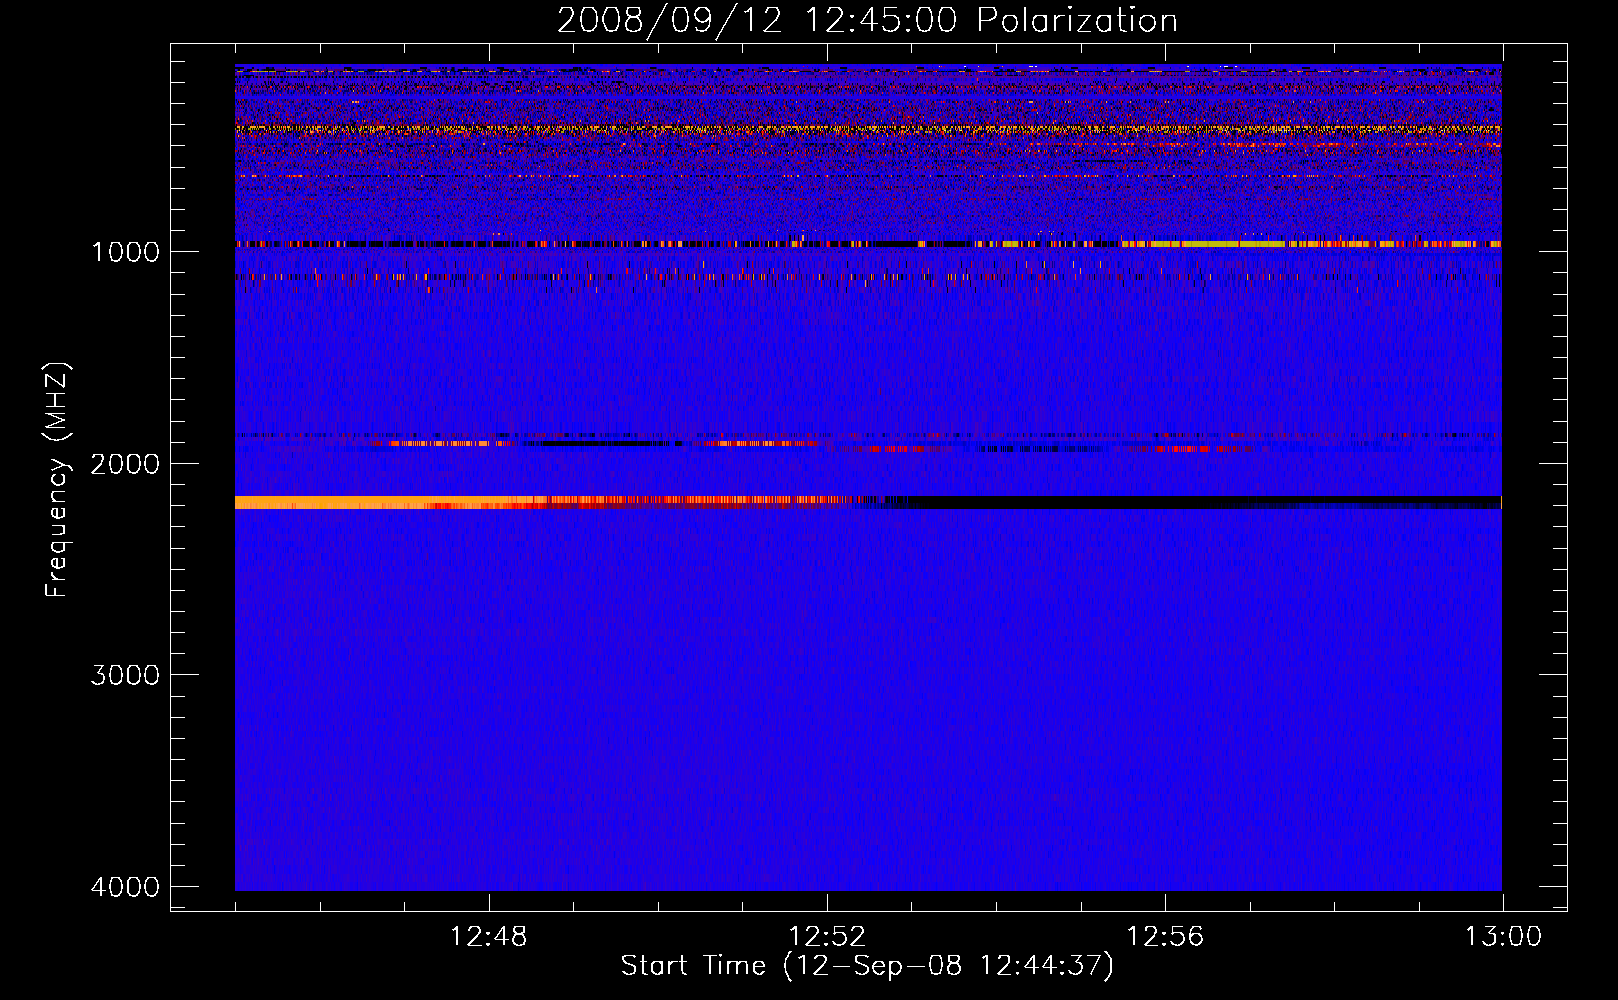Screen dimensions: 1618x1000
Task: Click the 12:56 time tick label
Action: tap(1165, 937)
